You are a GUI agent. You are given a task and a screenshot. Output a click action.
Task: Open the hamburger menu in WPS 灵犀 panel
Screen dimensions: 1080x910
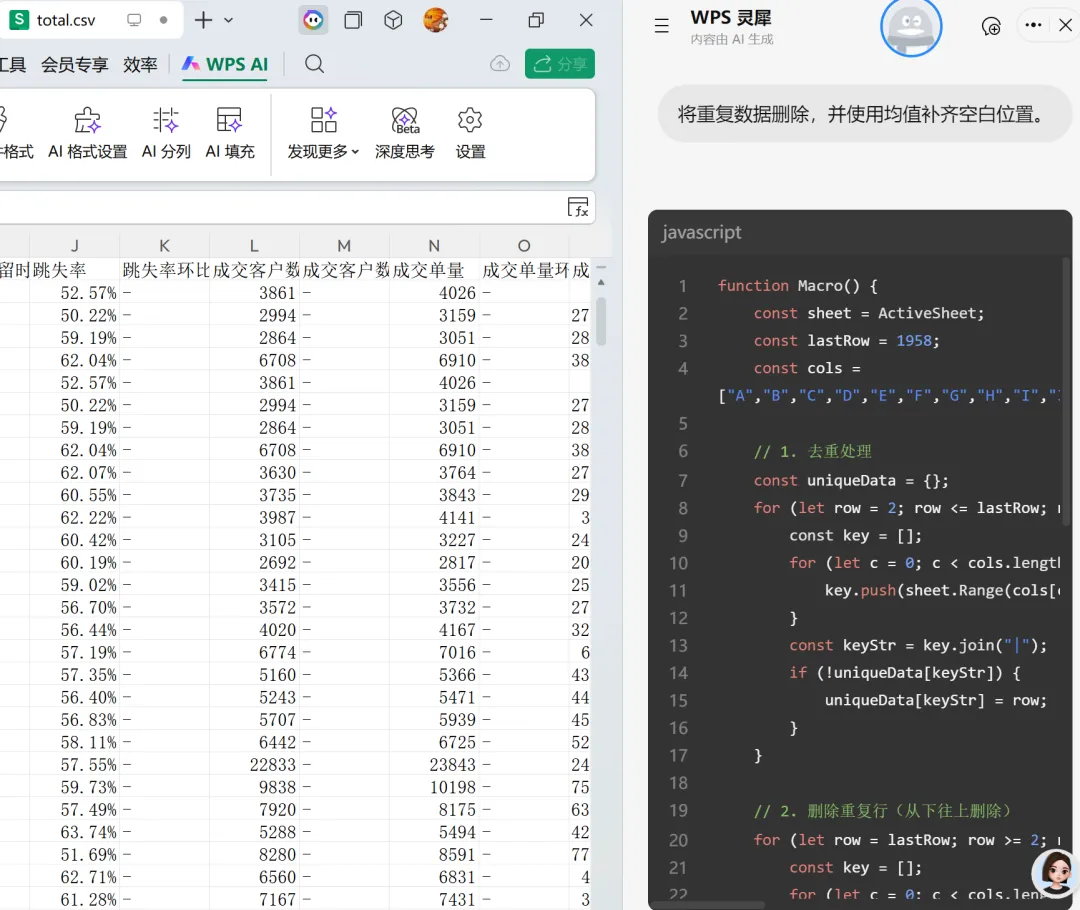pyautogui.click(x=662, y=26)
